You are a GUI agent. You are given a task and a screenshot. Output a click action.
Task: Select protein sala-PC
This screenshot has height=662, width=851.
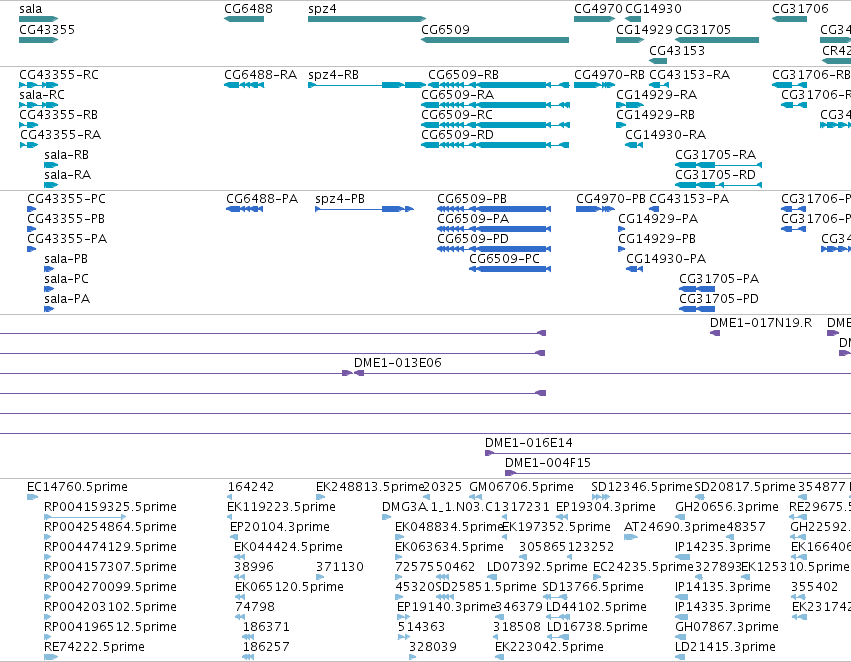tap(49, 289)
